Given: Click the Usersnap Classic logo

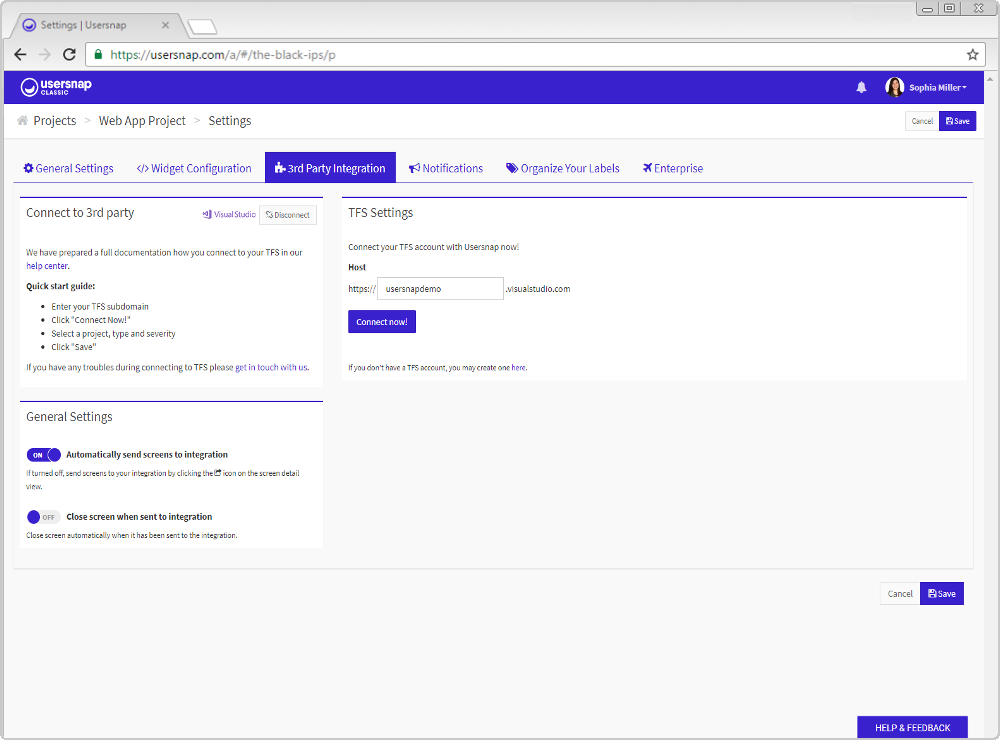Looking at the screenshot, I should pos(56,87).
